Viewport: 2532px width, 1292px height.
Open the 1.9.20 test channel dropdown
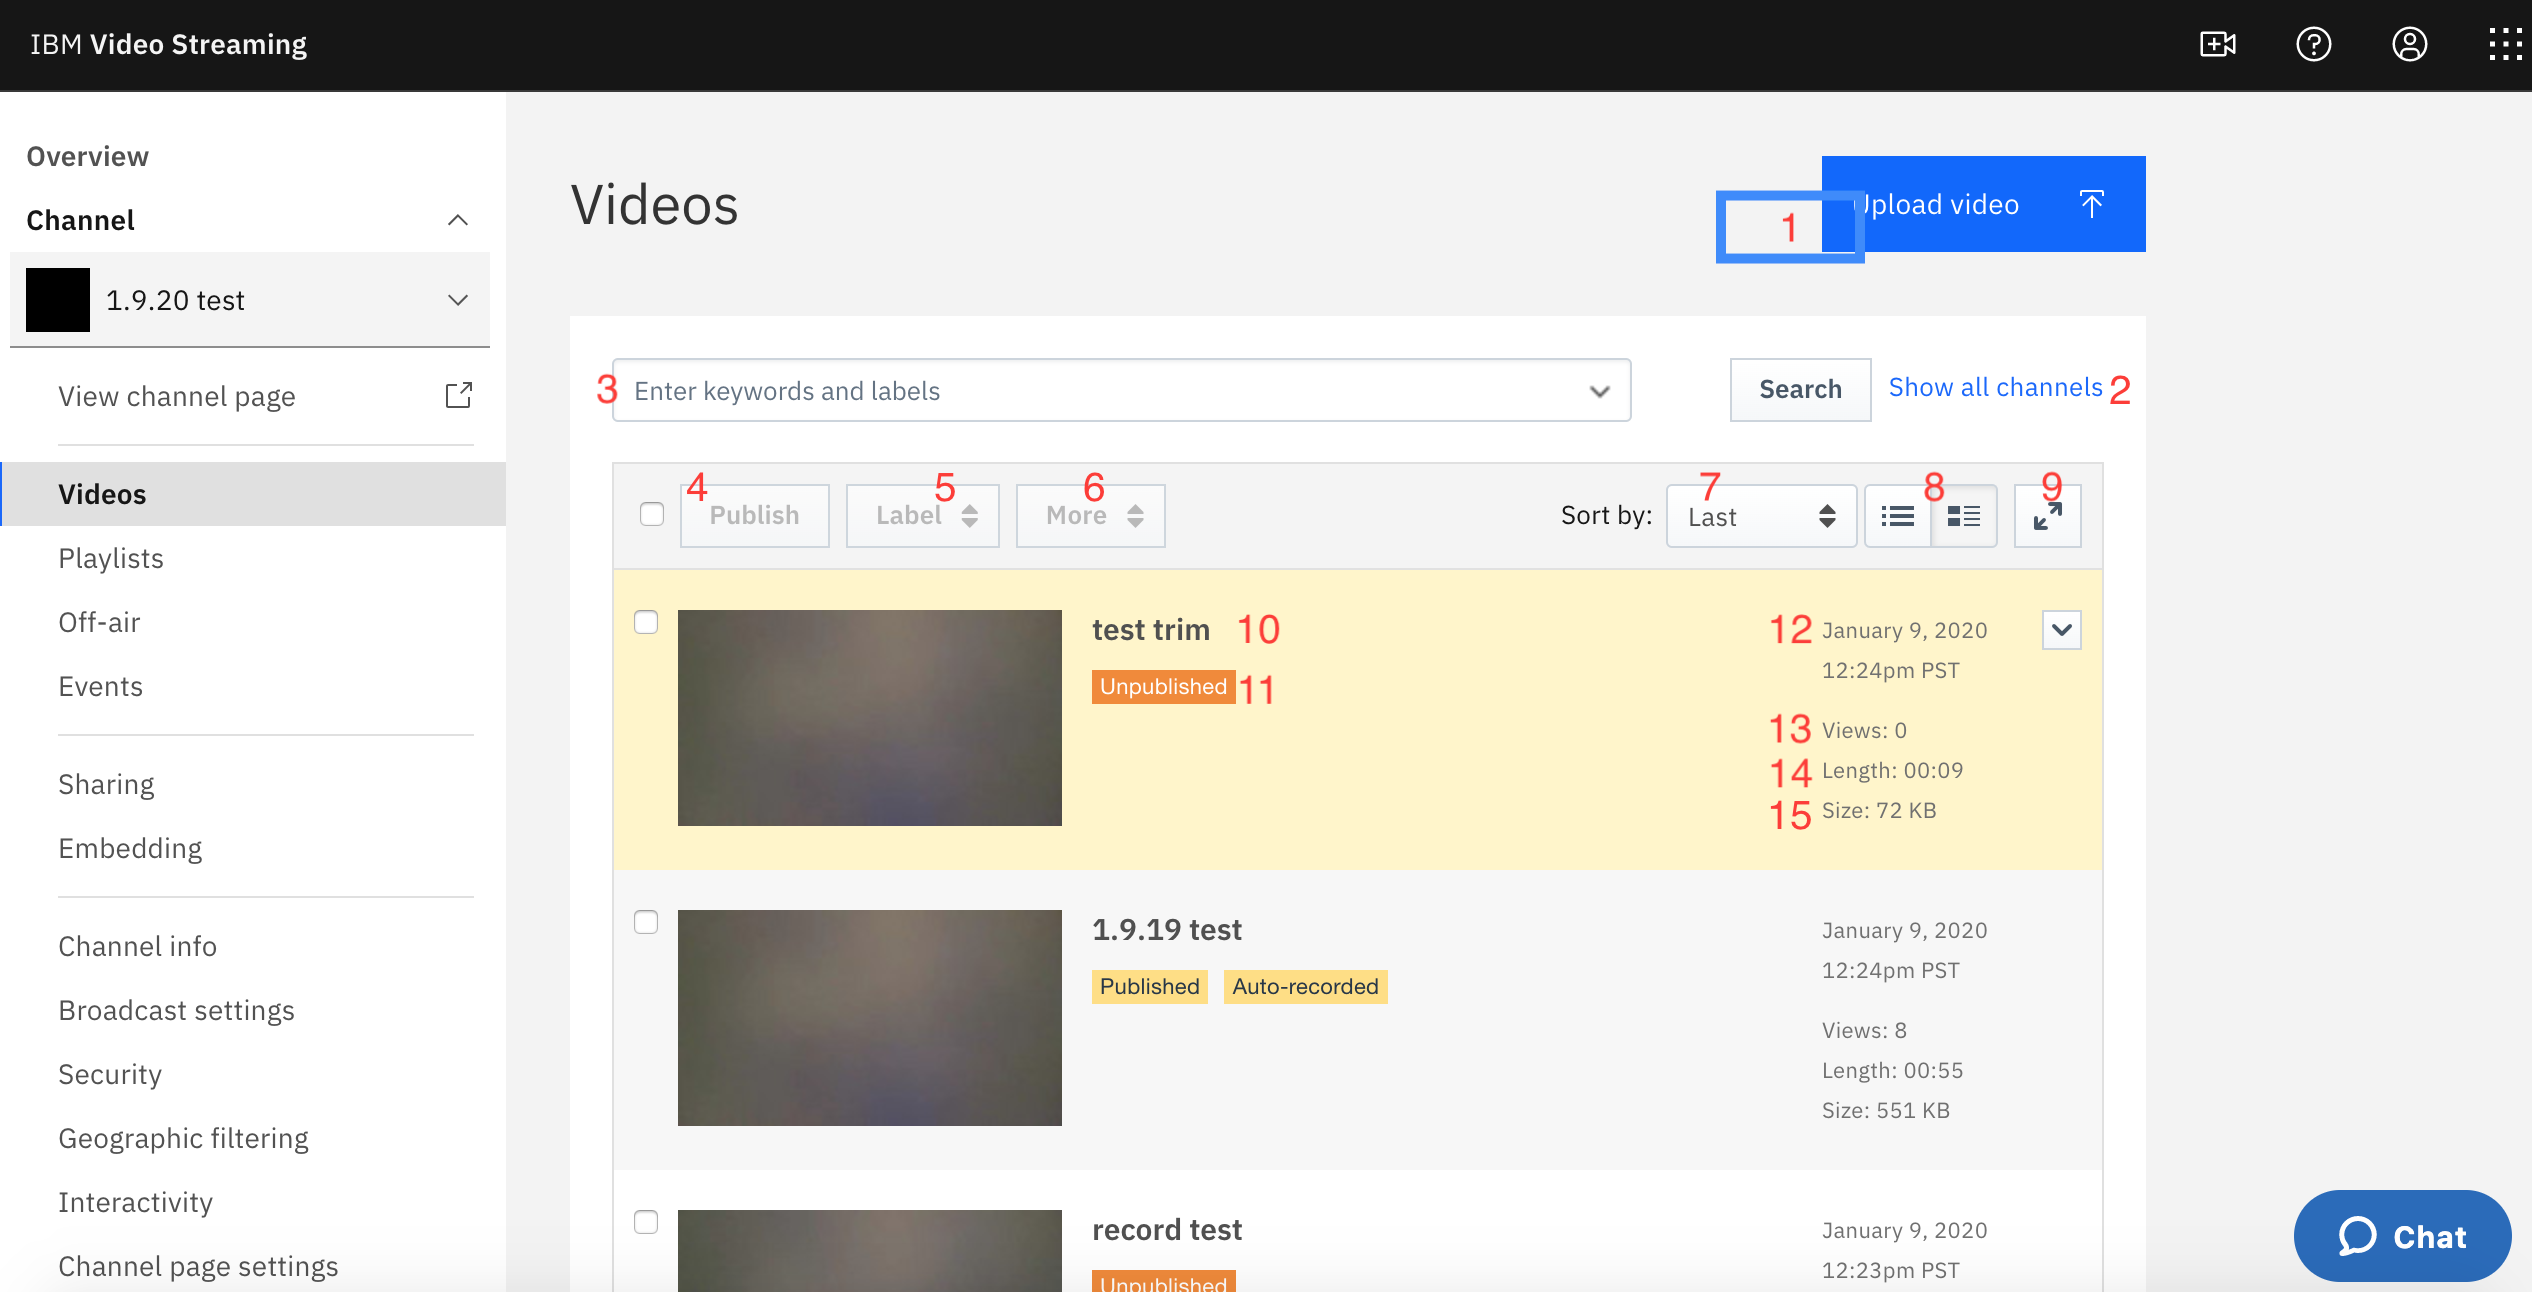[250, 300]
